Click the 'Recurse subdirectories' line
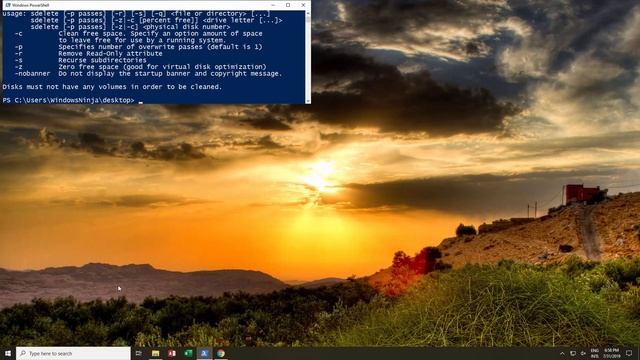 point(102,60)
